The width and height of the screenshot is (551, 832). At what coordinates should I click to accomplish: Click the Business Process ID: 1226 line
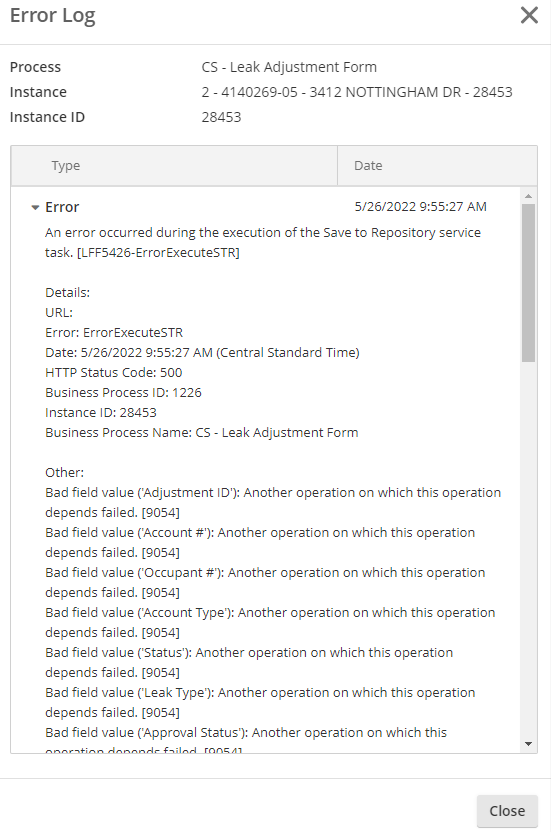coord(123,393)
